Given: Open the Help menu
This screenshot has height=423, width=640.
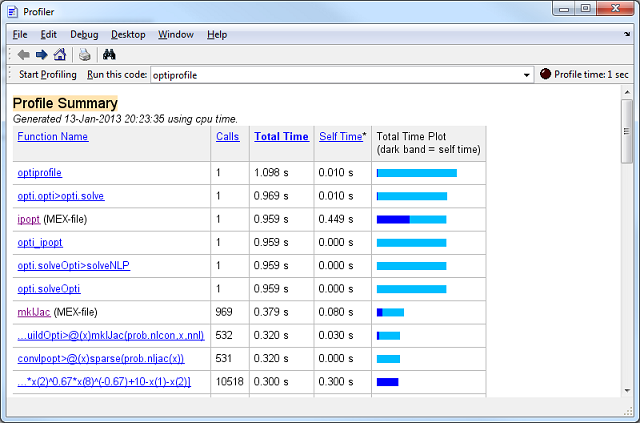Looking at the screenshot, I should [x=217, y=35].
